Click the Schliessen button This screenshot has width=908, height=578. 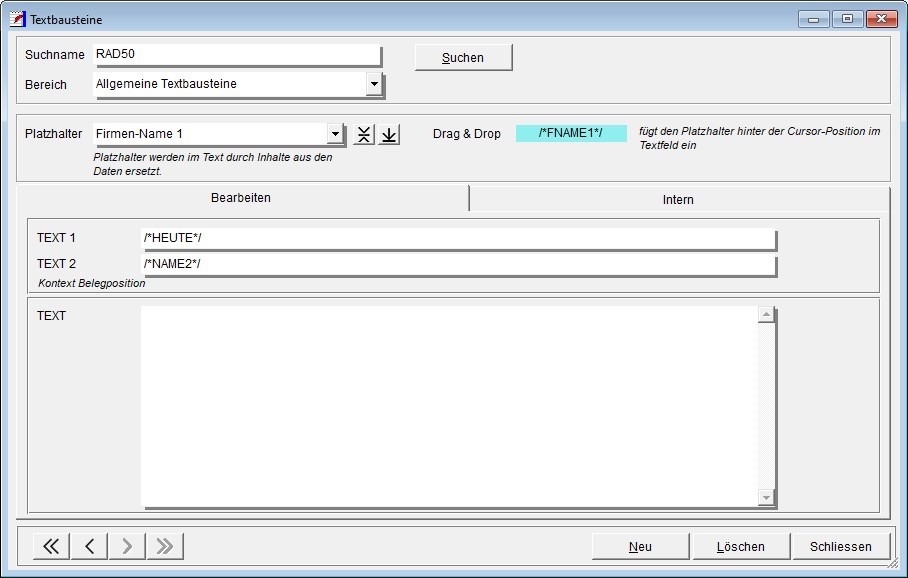point(841,546)
